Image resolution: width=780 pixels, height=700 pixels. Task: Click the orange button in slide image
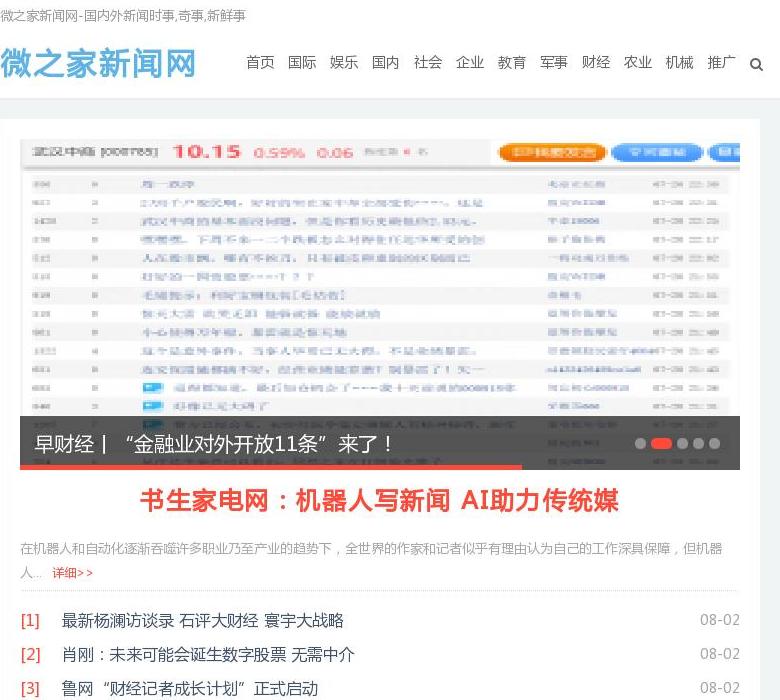coord(552,152)
